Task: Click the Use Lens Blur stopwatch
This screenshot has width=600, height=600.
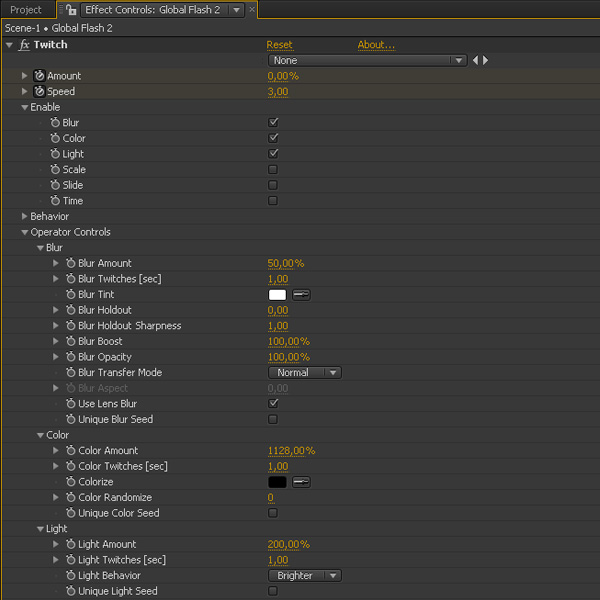Action: (x=70, y=404)
